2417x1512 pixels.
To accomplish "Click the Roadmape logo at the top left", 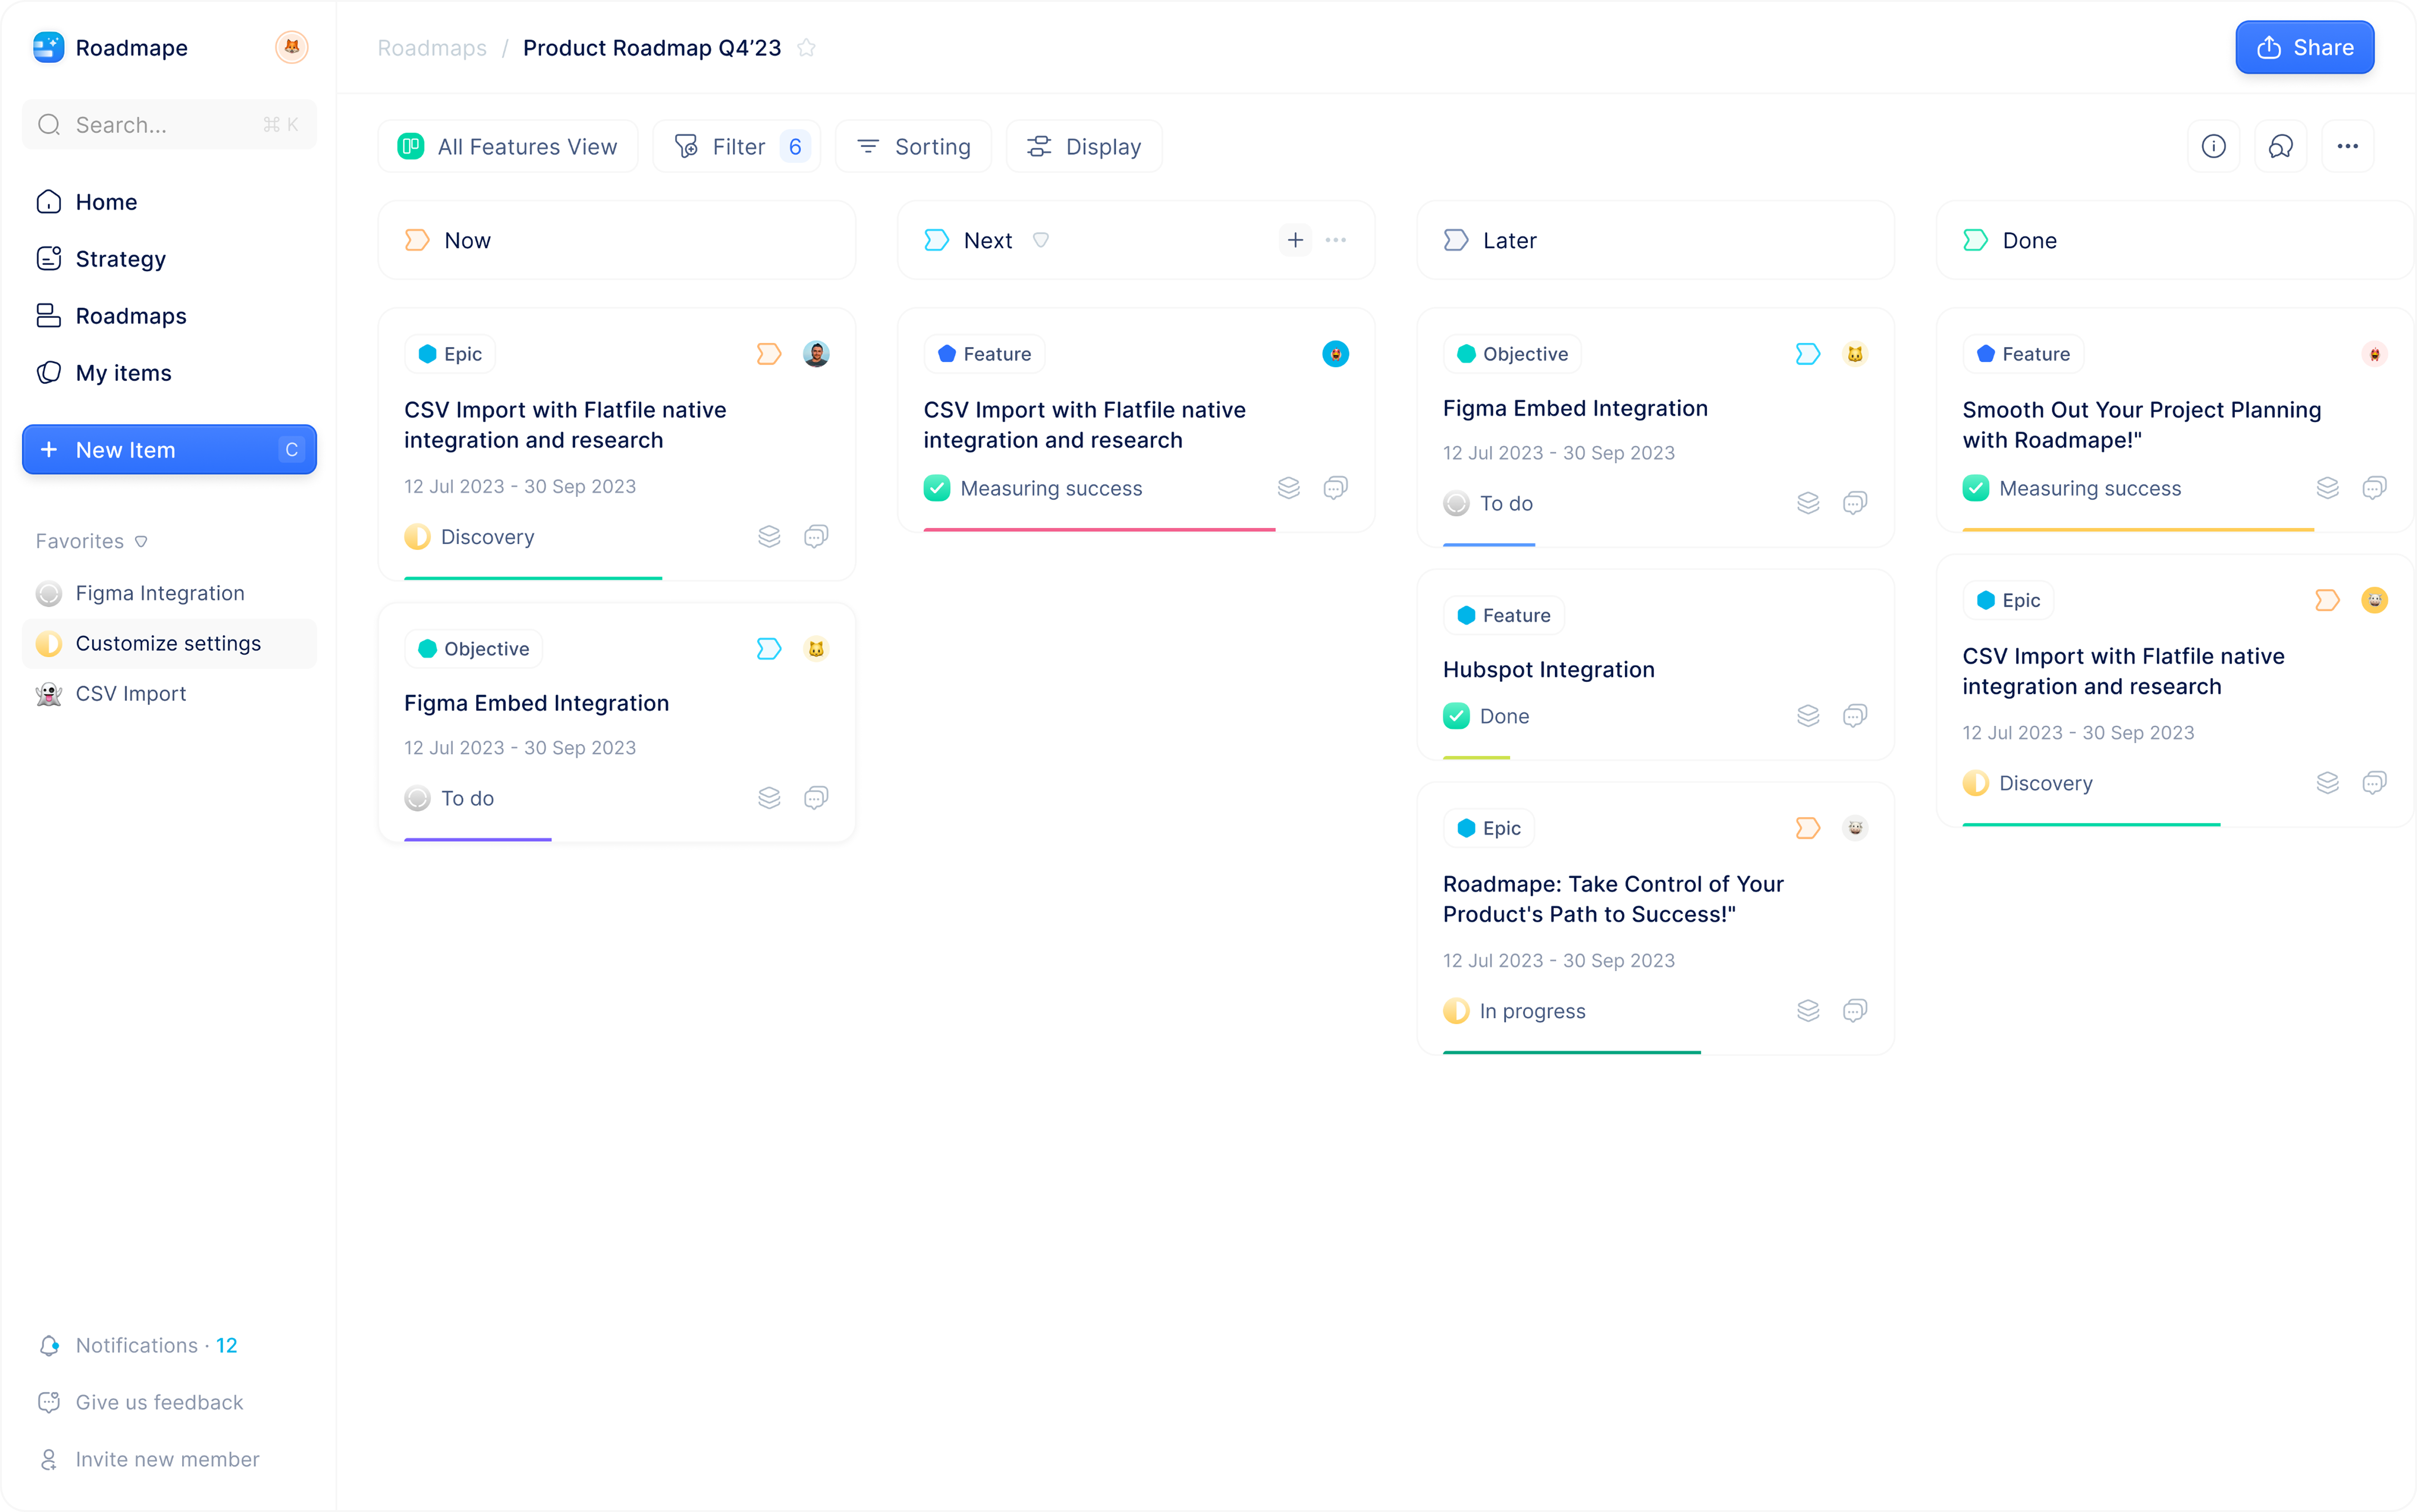I will pos(48,47).
